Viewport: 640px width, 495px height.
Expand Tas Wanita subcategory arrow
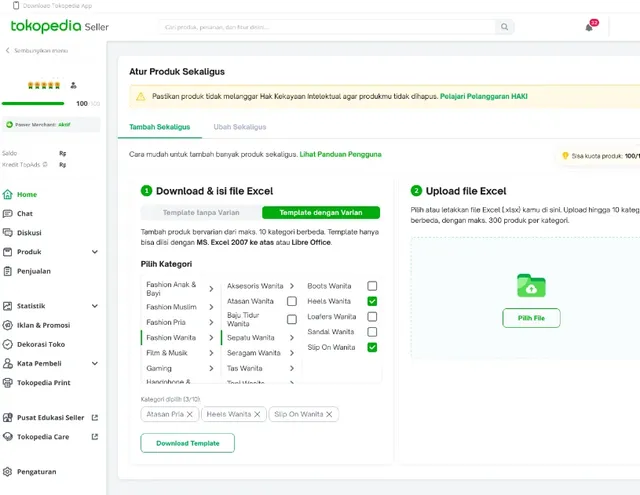coord(292,368)
